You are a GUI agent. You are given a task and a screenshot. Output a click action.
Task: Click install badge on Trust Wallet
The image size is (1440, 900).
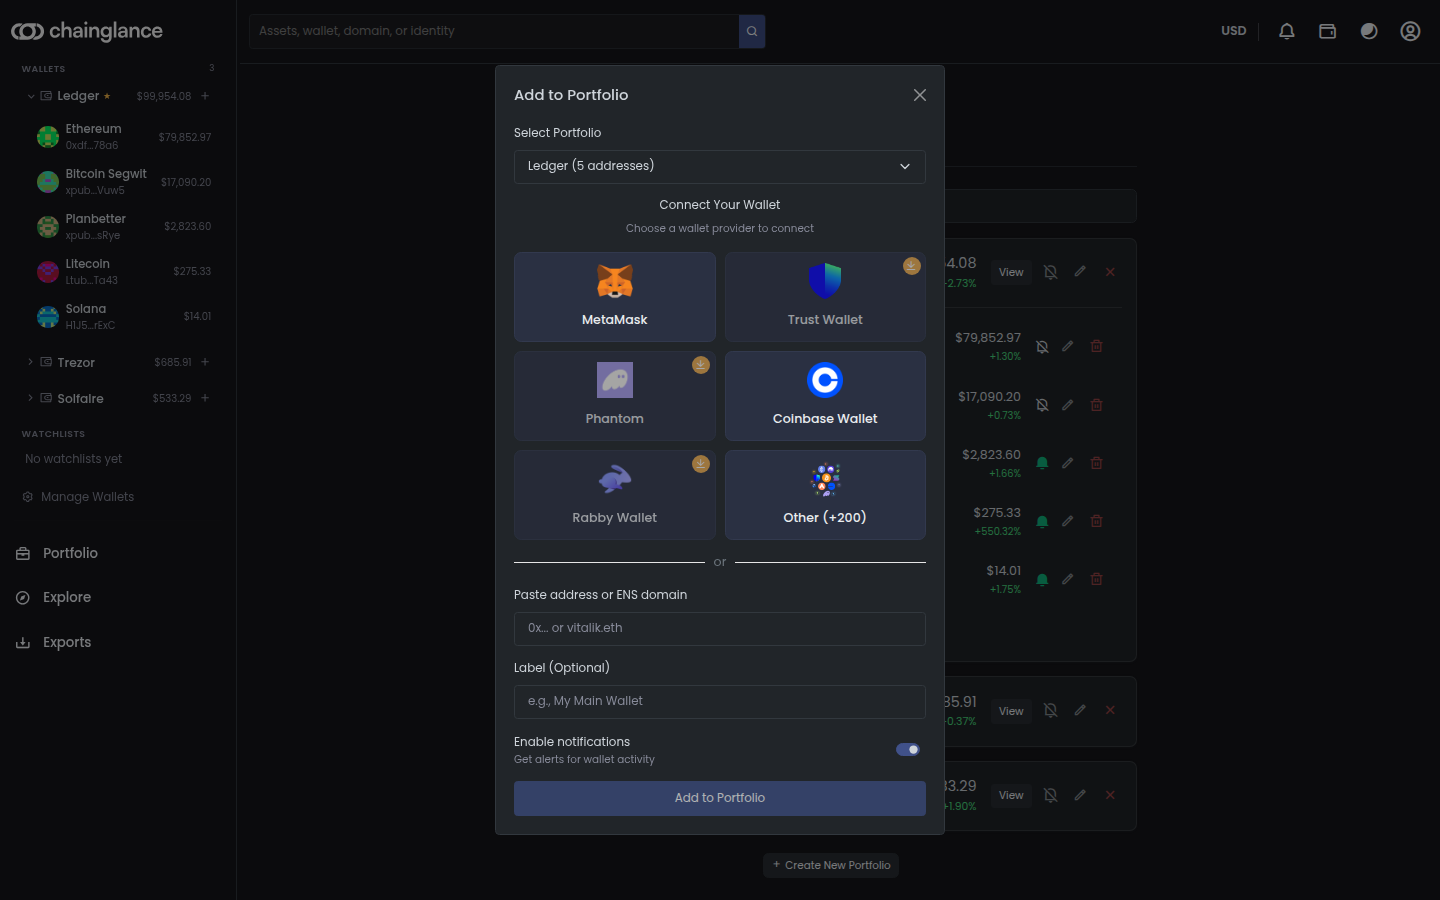point(911,266)
